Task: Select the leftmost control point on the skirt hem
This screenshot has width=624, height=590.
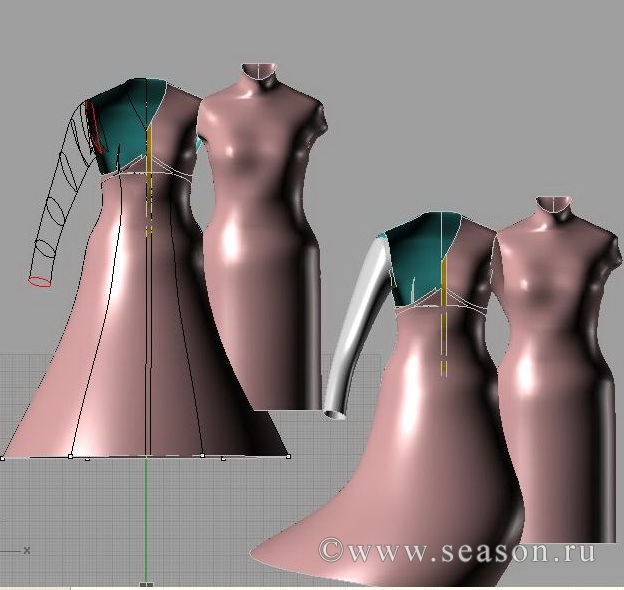Action: pos(3,459)
